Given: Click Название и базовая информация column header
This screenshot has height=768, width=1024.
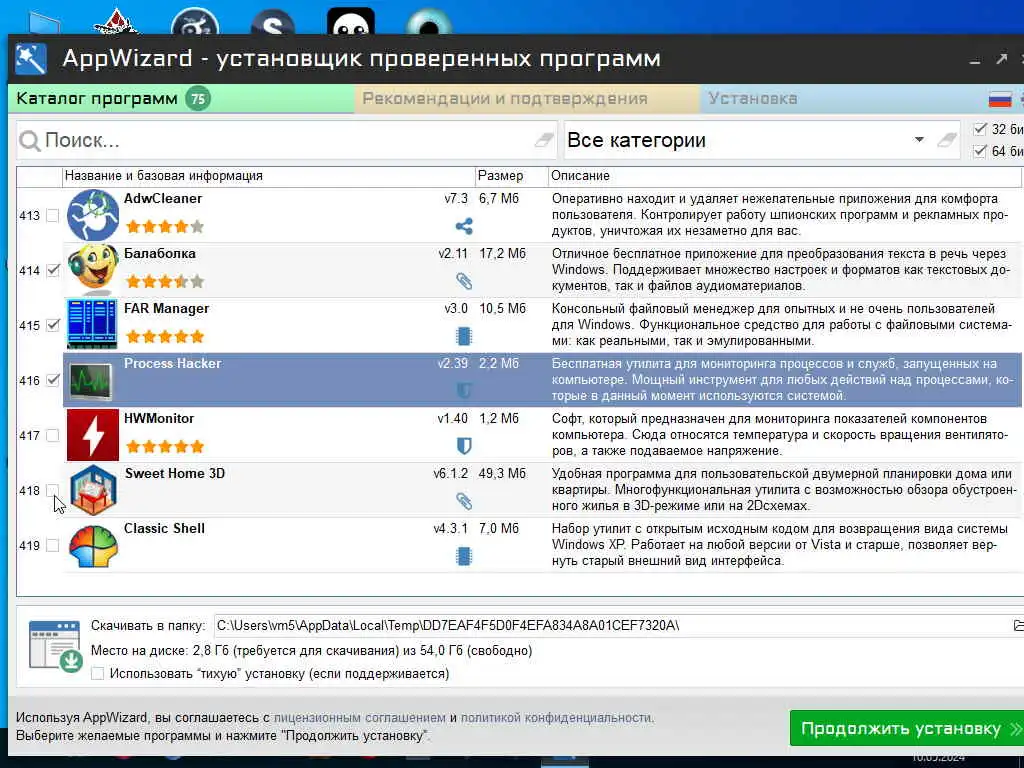Looking at the screenshot, I should (269, 176).
